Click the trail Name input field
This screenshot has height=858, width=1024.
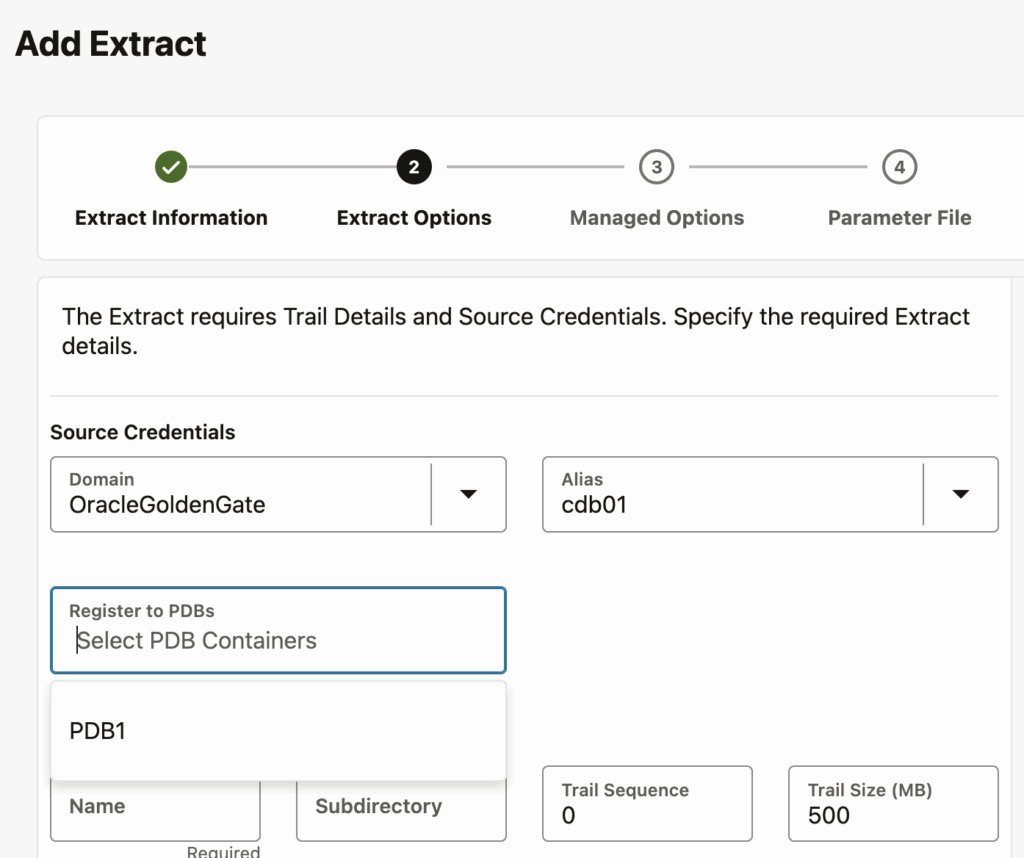[155, 812]
